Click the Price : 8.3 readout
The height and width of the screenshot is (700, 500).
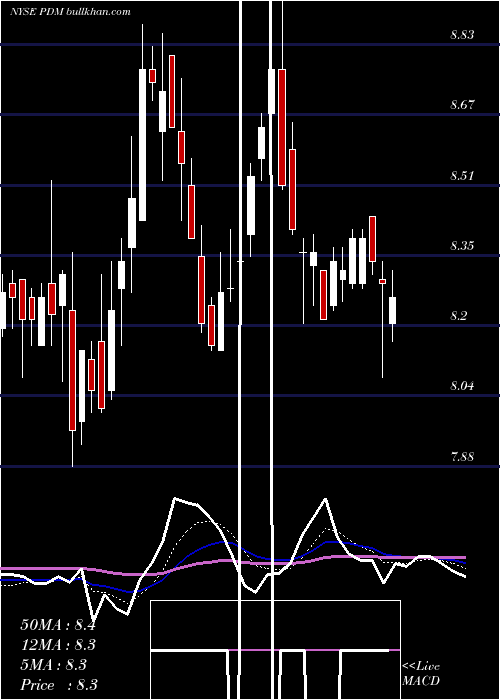pos(59,685)
